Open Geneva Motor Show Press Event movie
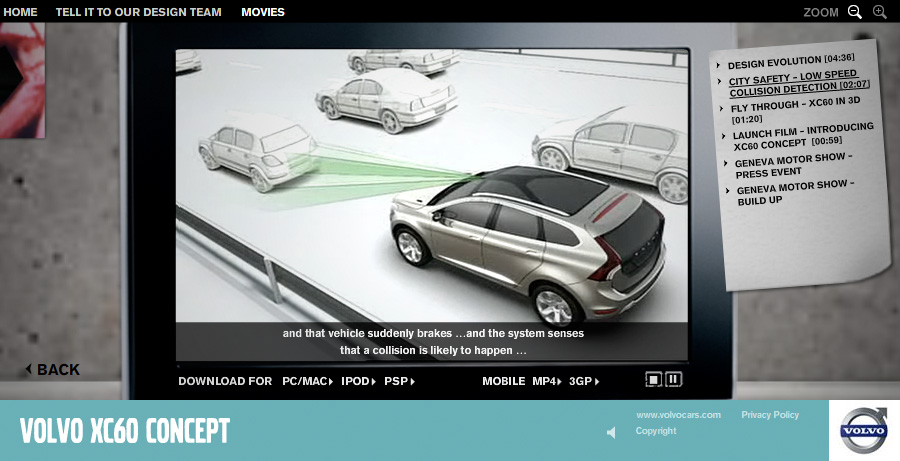900x461 pixels. click(794, 165)
